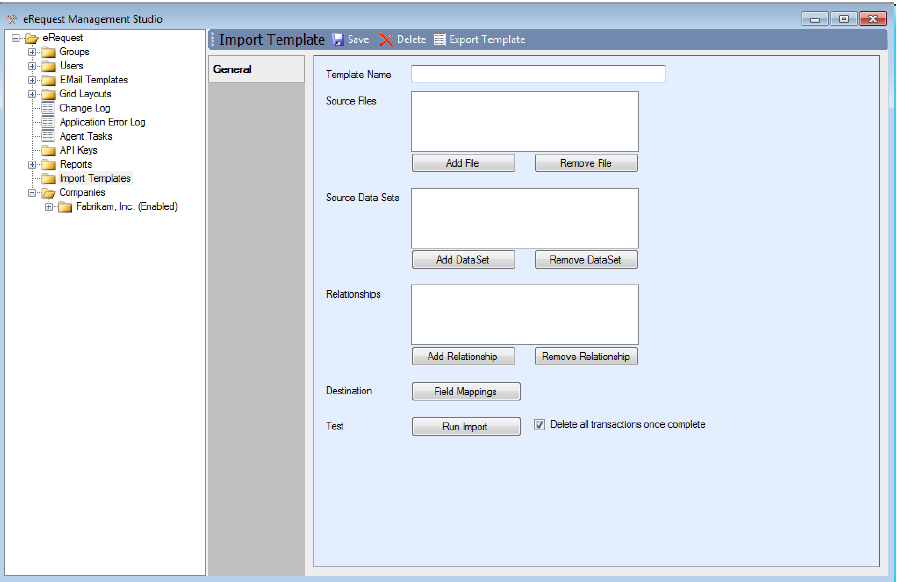
Task: Select Reports in the navigation tree
Action: (75, 164)
